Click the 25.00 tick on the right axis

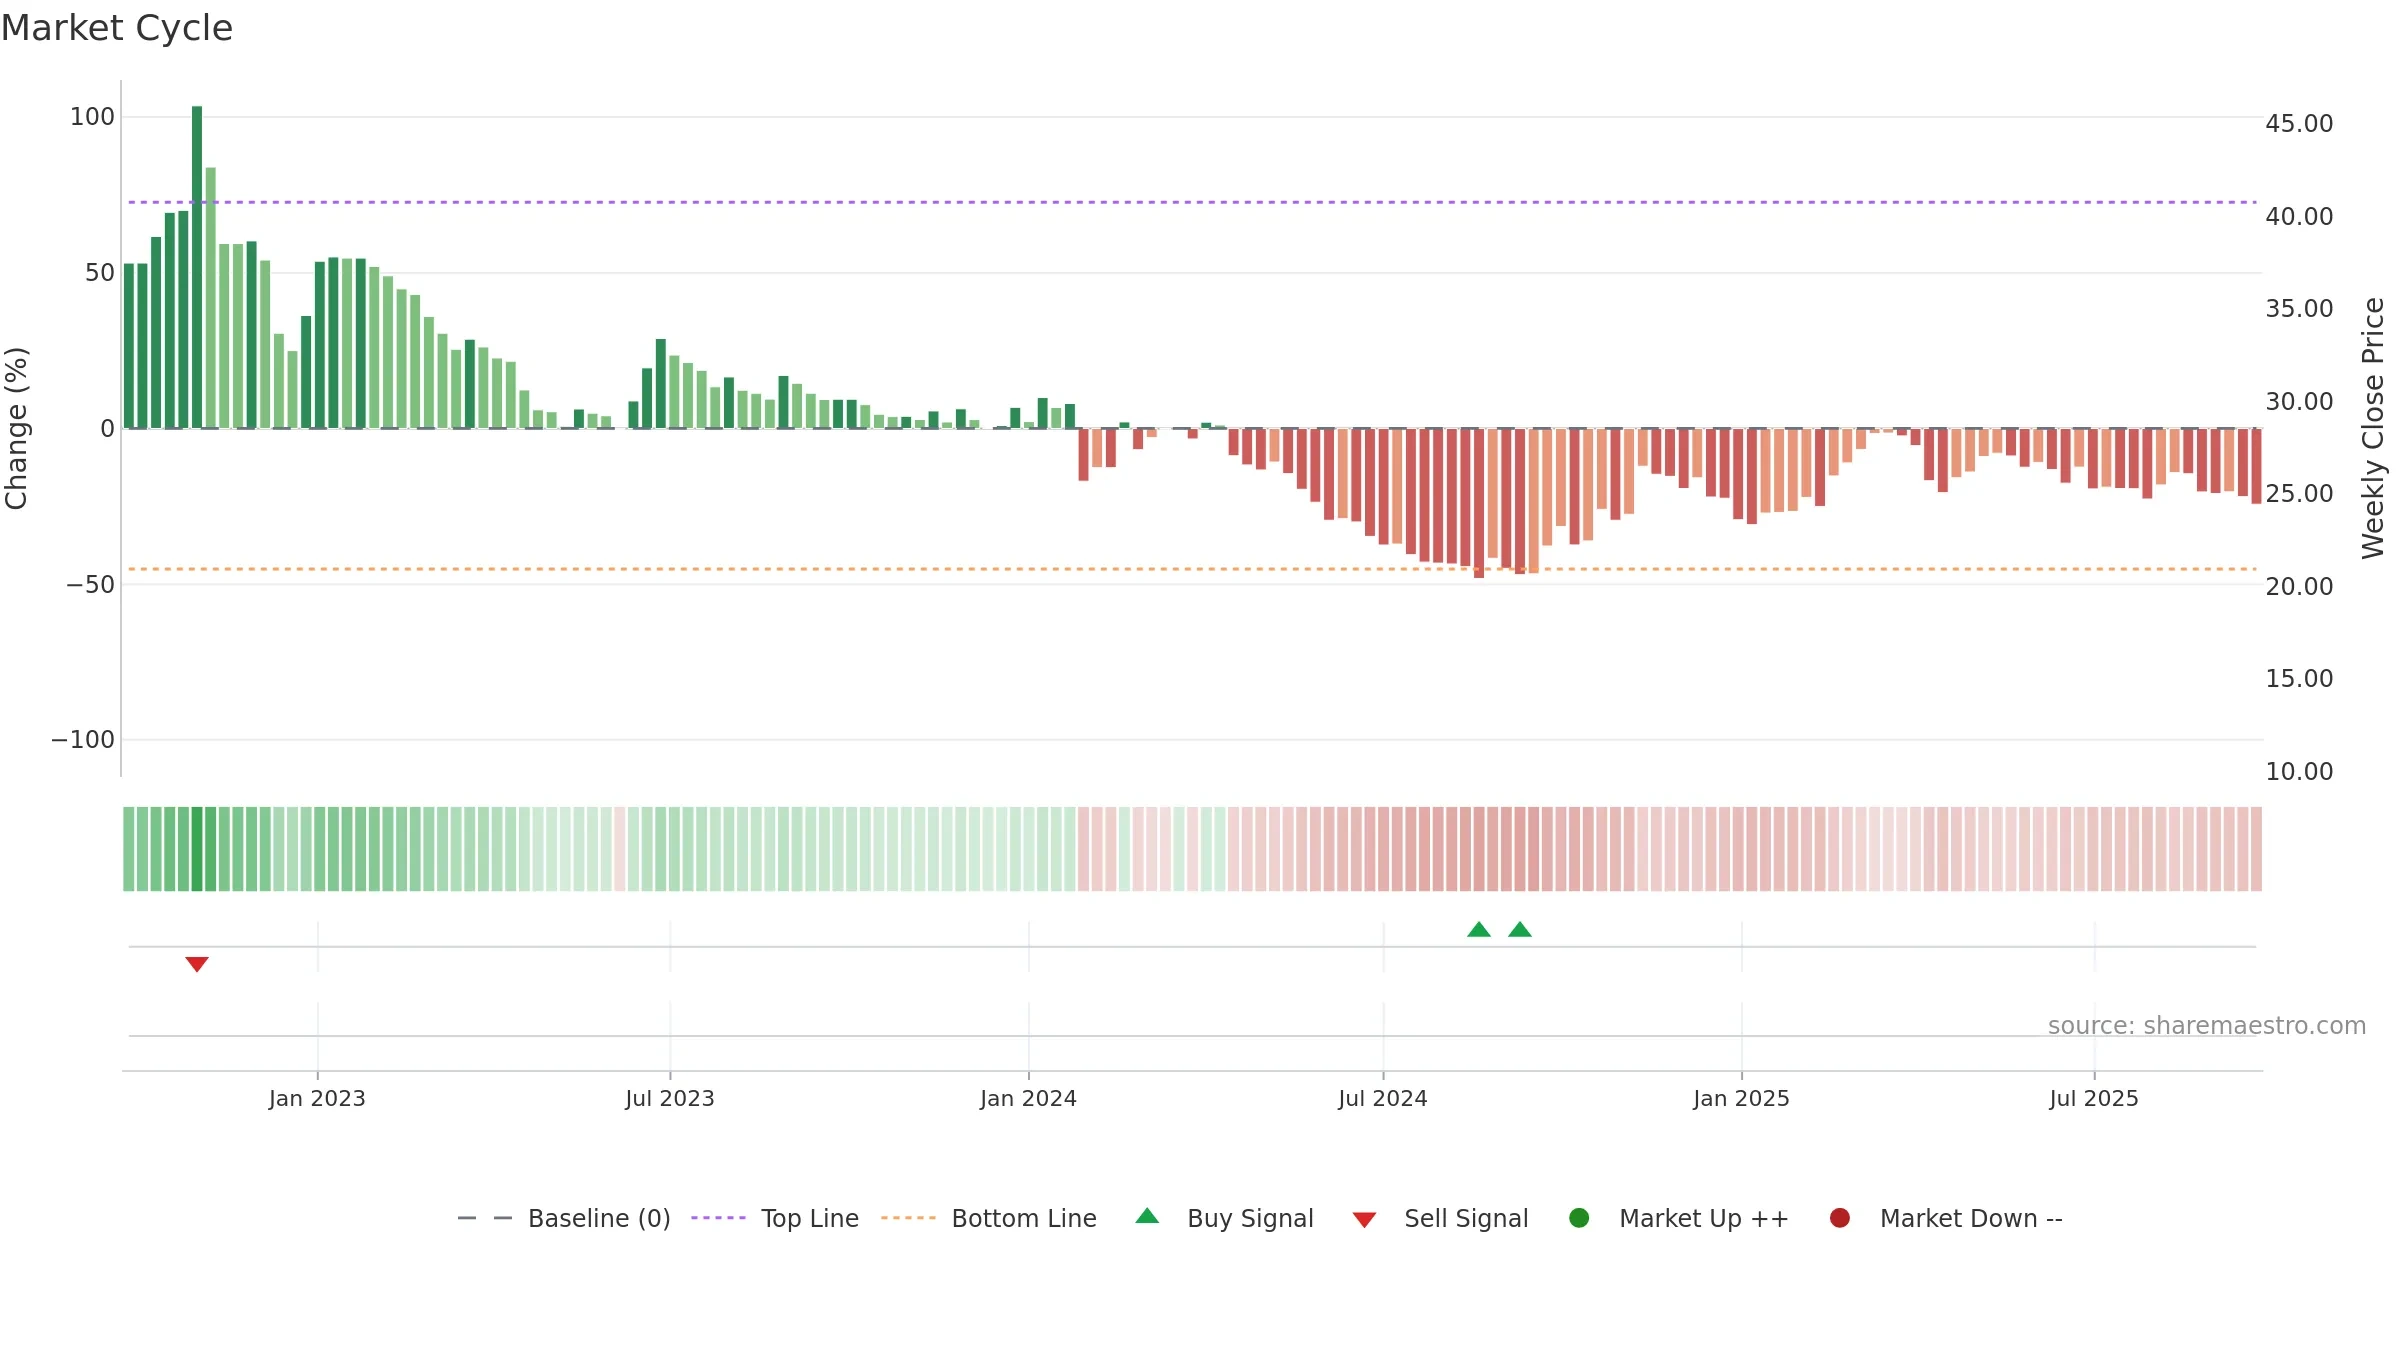tap(2299, 494)
